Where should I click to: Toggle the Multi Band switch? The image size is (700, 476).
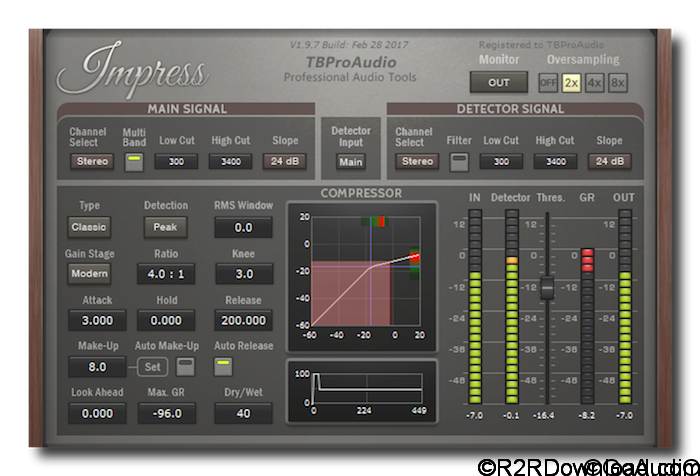pyautogui.click(x=134, y=161)
